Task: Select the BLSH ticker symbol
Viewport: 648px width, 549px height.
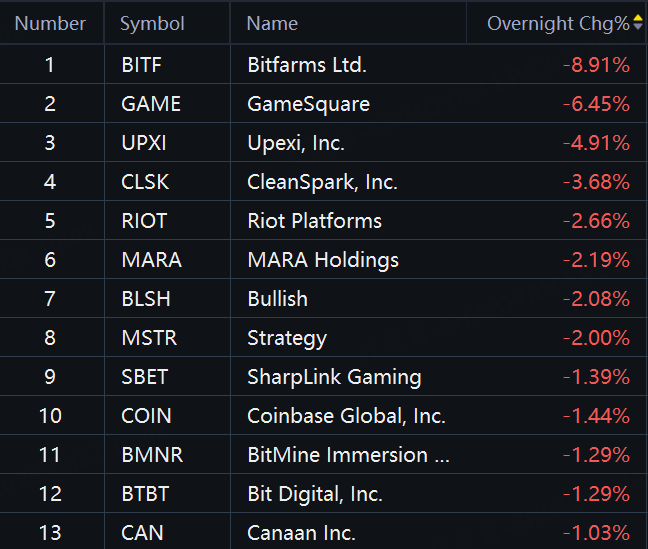Action: [x=146, y=299]
